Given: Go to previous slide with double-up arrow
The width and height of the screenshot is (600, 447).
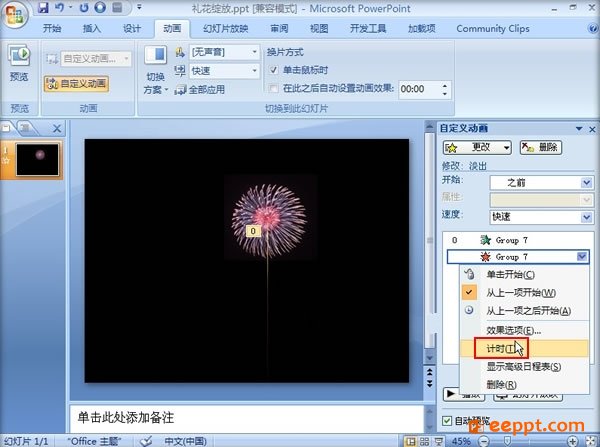Looking at the screenshot, I should (430, 372).
